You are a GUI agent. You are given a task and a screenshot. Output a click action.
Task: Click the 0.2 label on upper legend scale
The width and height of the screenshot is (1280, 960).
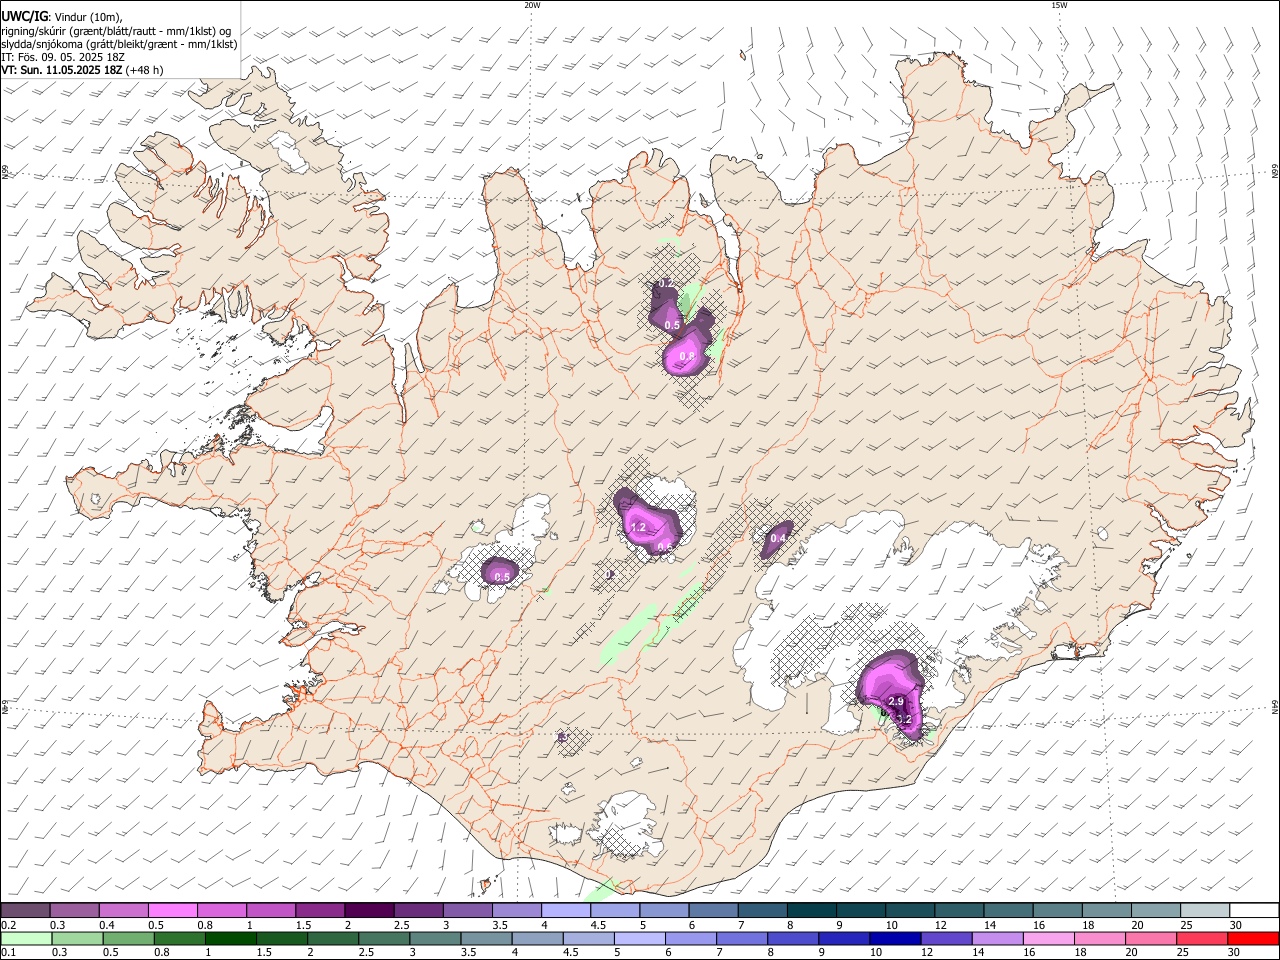click(x=8, y=925)
